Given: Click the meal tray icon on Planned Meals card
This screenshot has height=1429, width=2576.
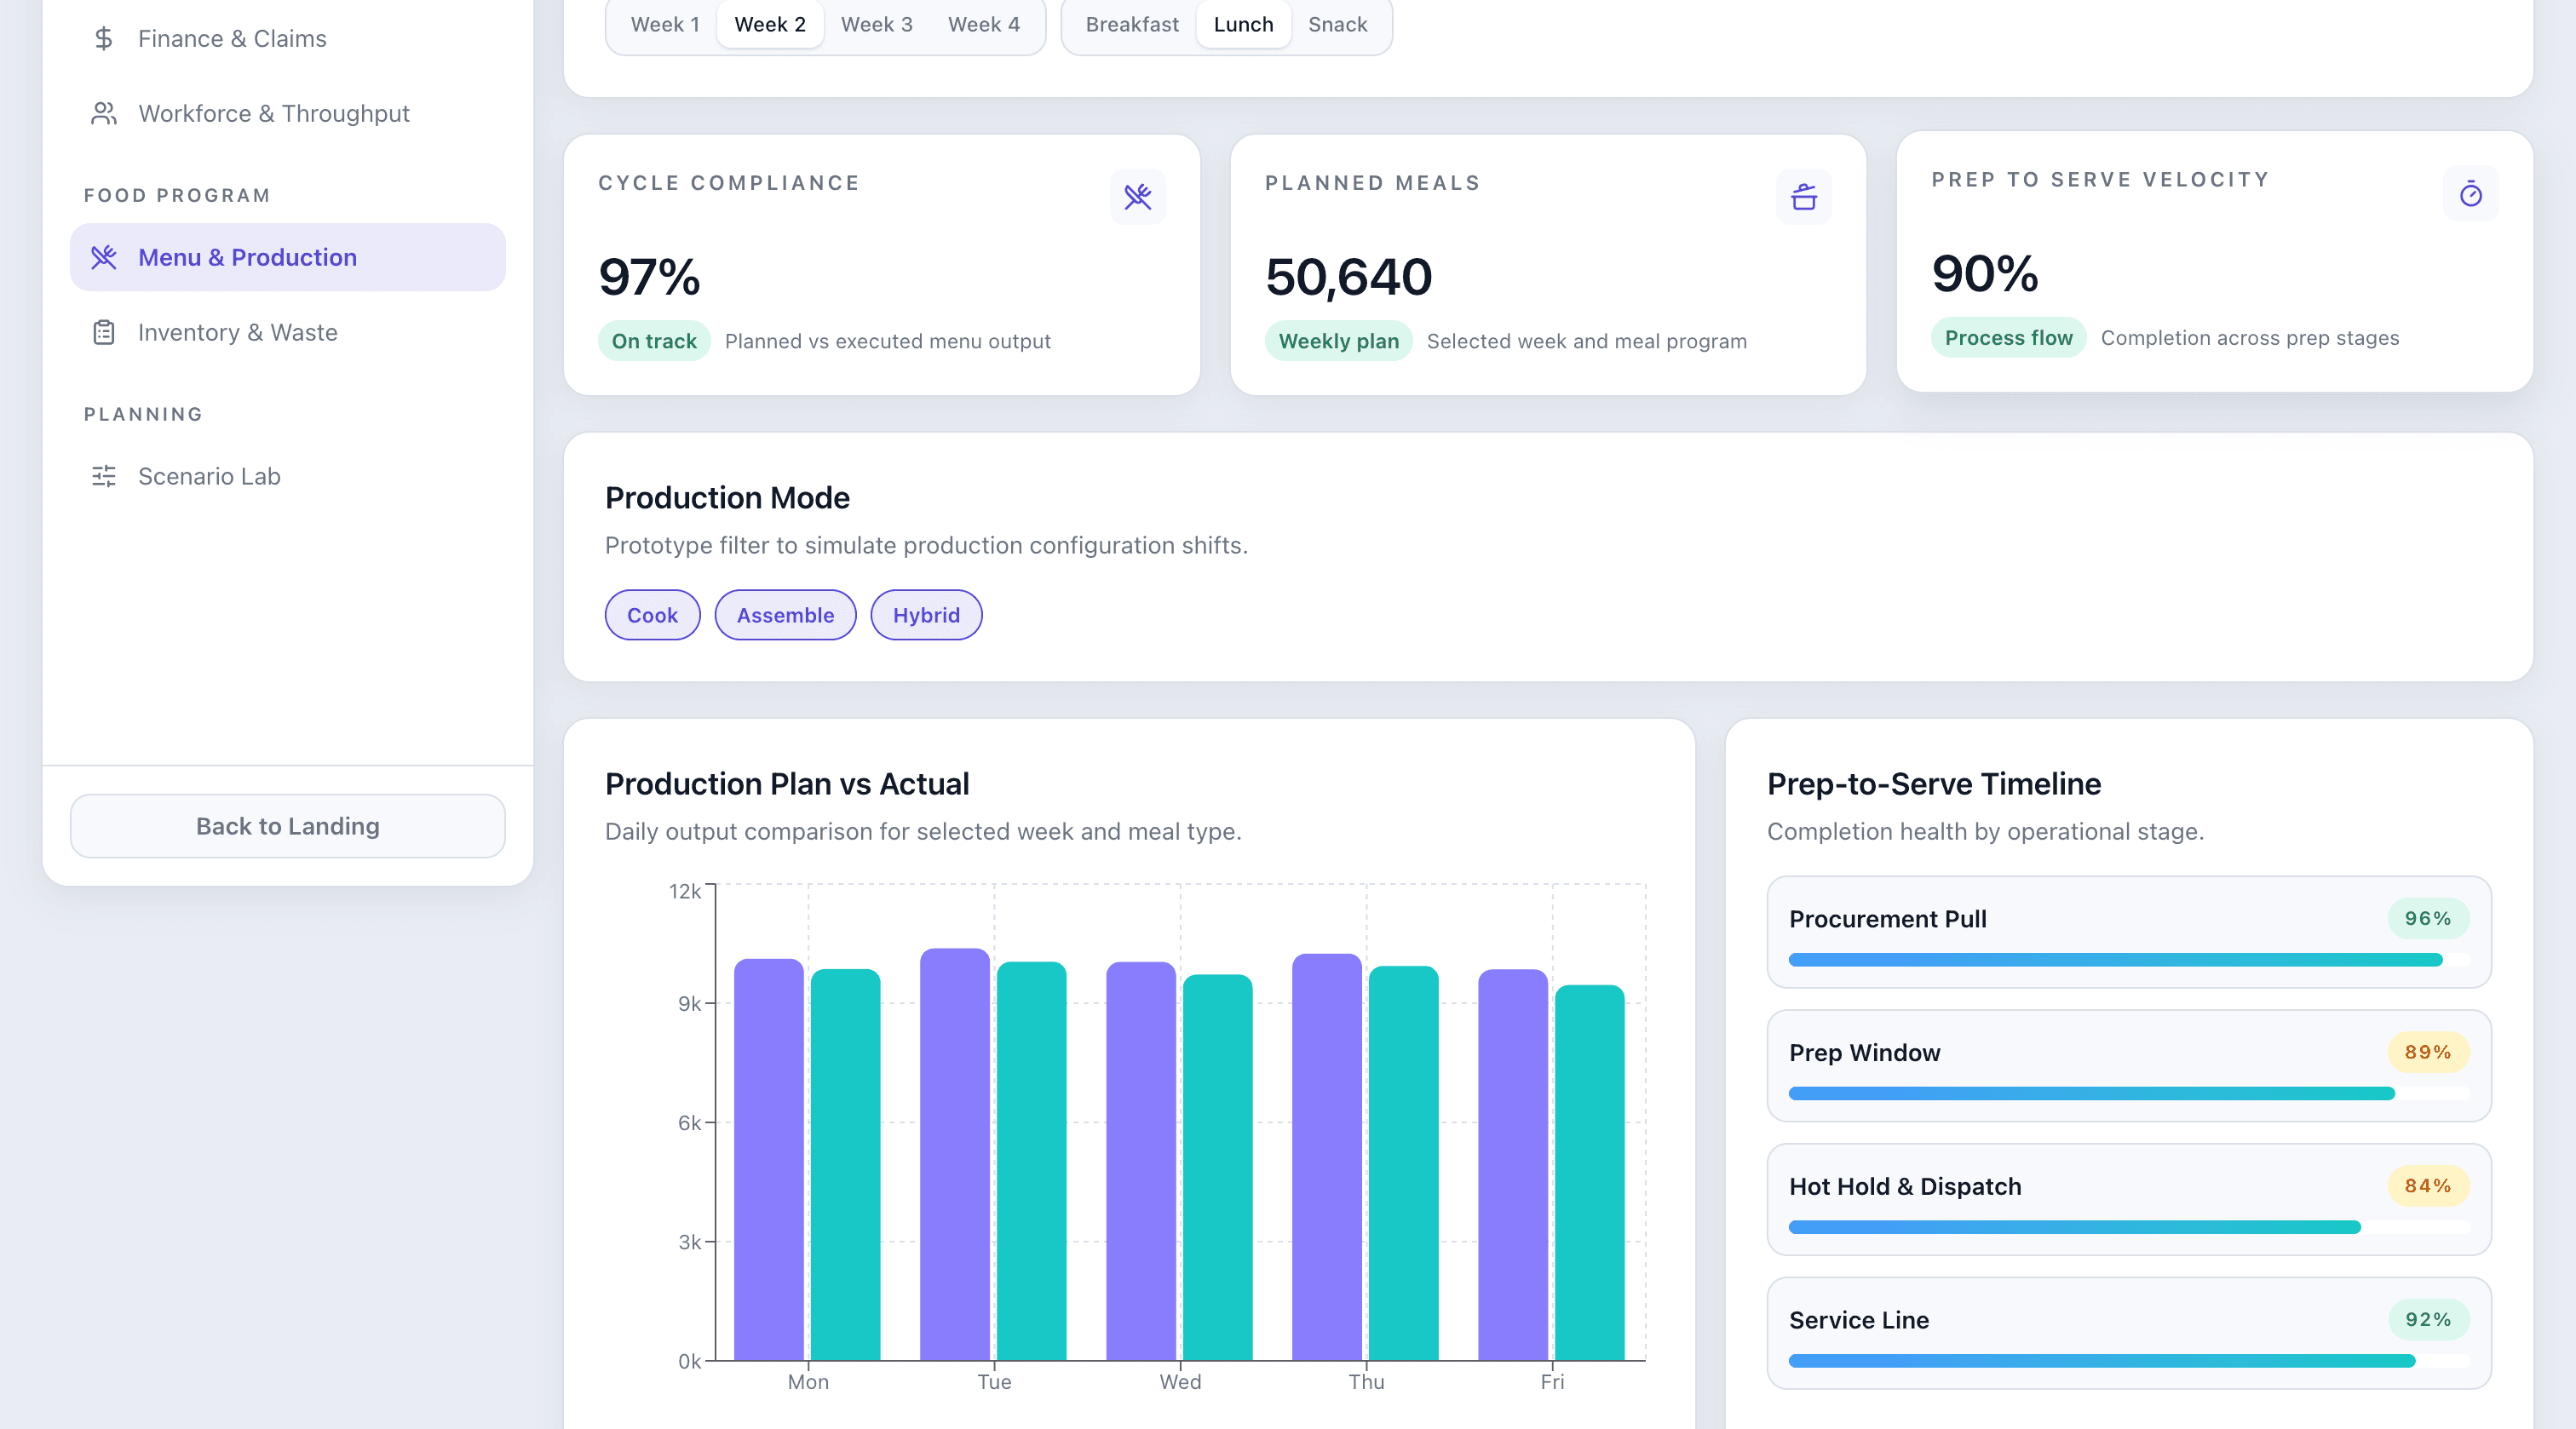Looking at the screenshot, I should [x=1803, y=197].
